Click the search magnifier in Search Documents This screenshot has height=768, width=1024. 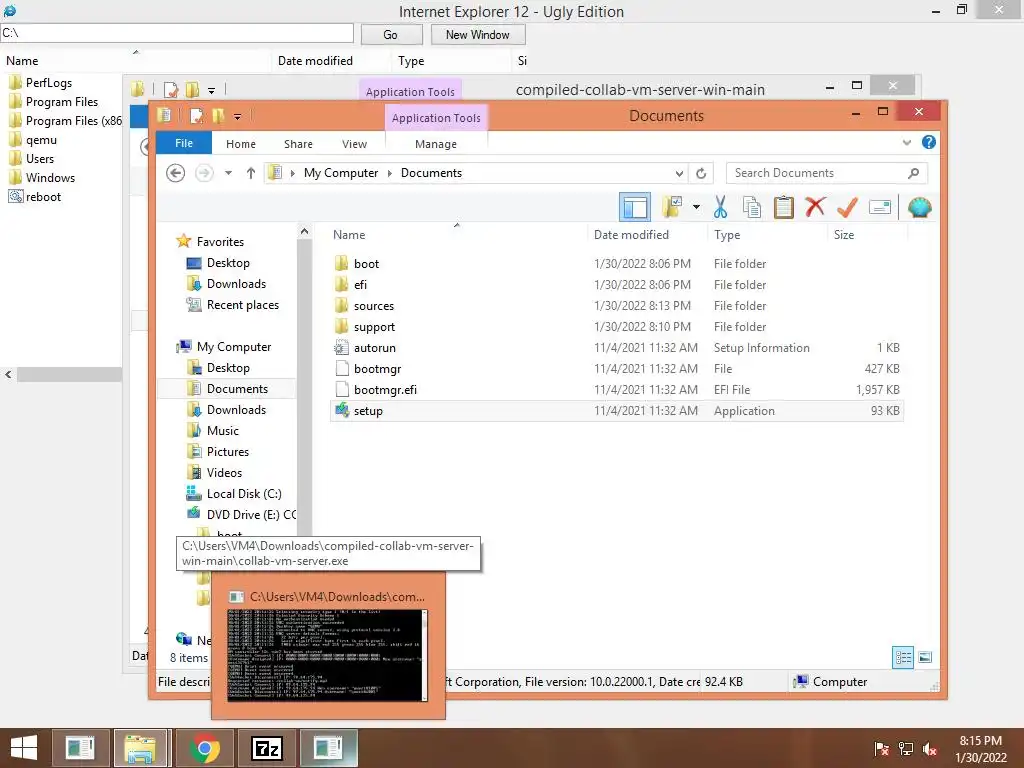coord(914,173)
